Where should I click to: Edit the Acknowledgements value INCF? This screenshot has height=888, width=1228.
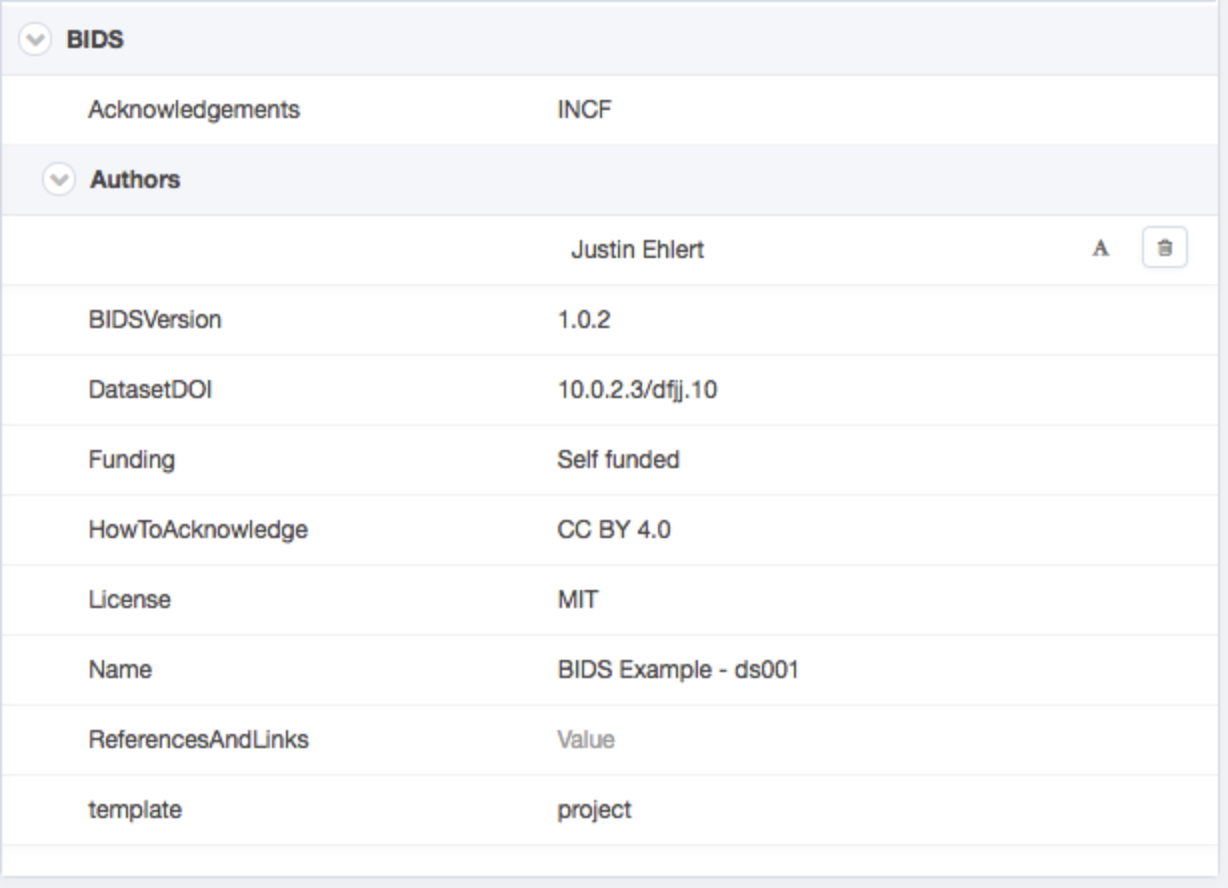click(585, 110)
